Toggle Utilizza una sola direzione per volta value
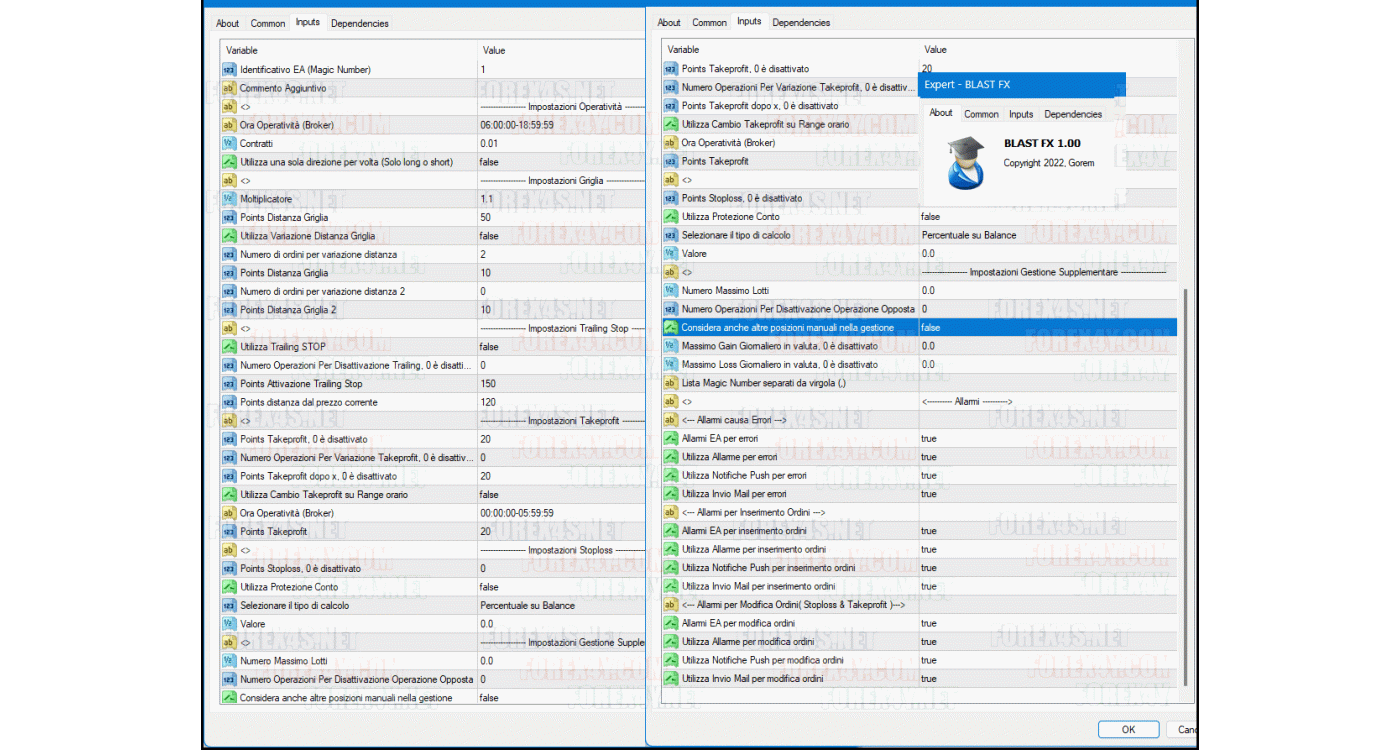Viewport: 1400px width, 750px height. 560,162
